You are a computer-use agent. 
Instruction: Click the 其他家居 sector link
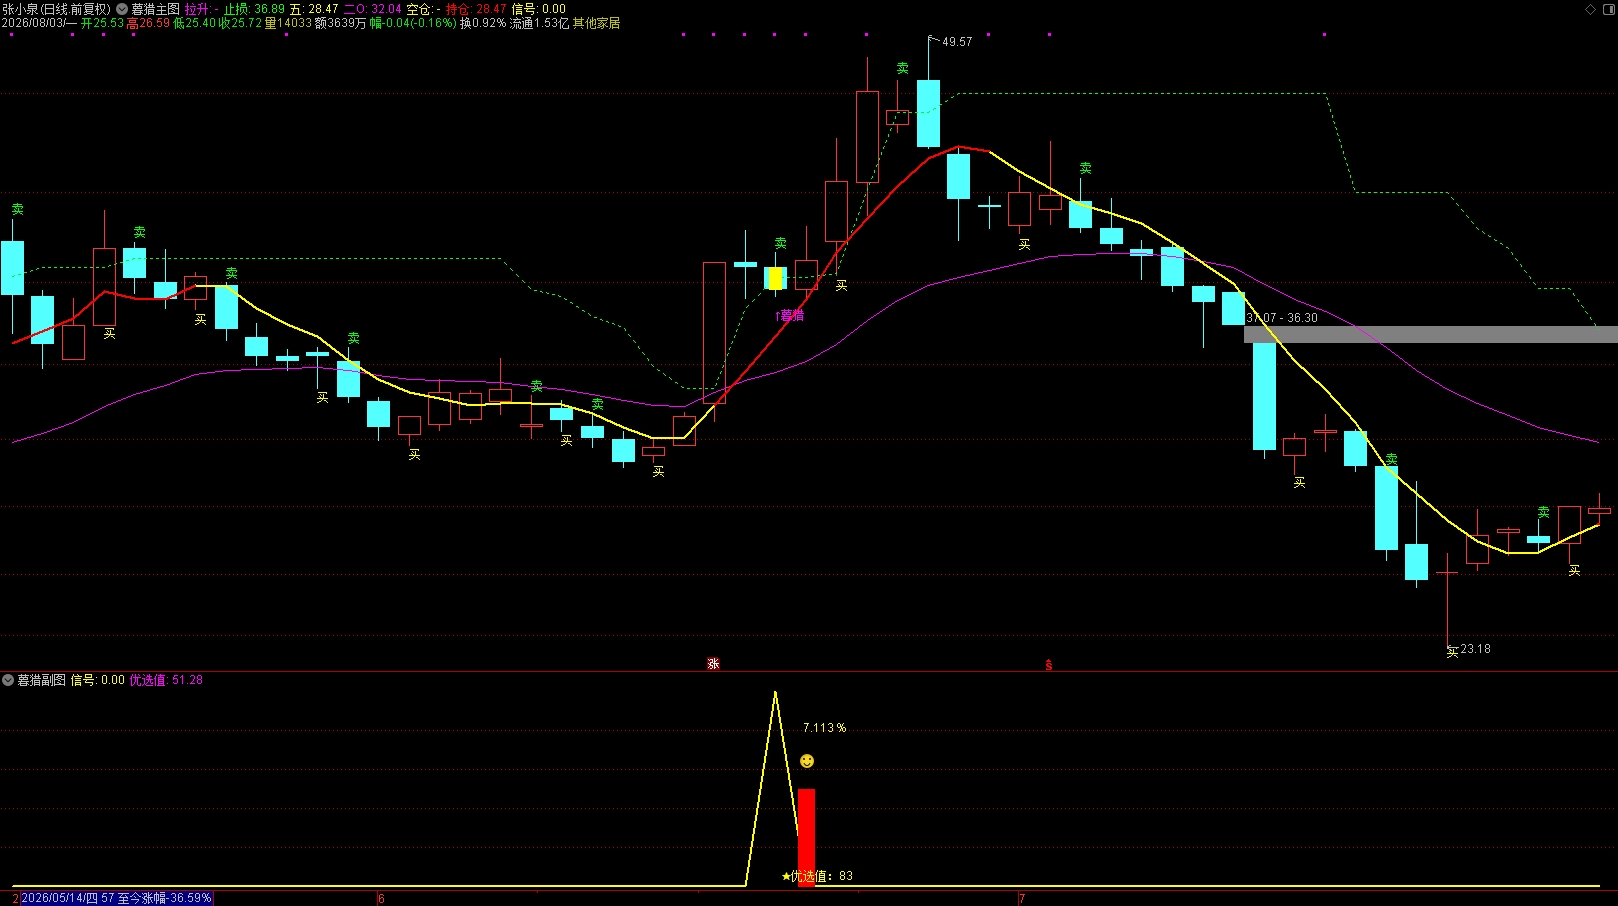pyautogui.click(x=596, y=23)
